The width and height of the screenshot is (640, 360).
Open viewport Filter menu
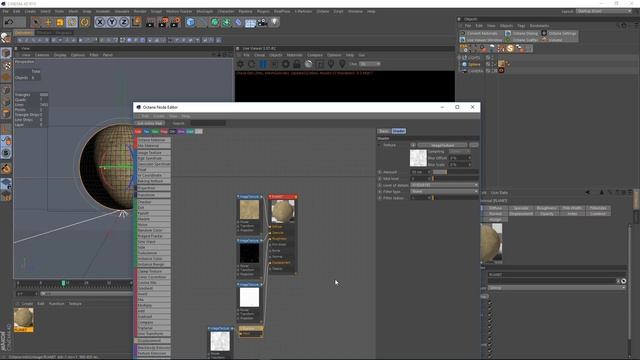click(x=94, y=55)
